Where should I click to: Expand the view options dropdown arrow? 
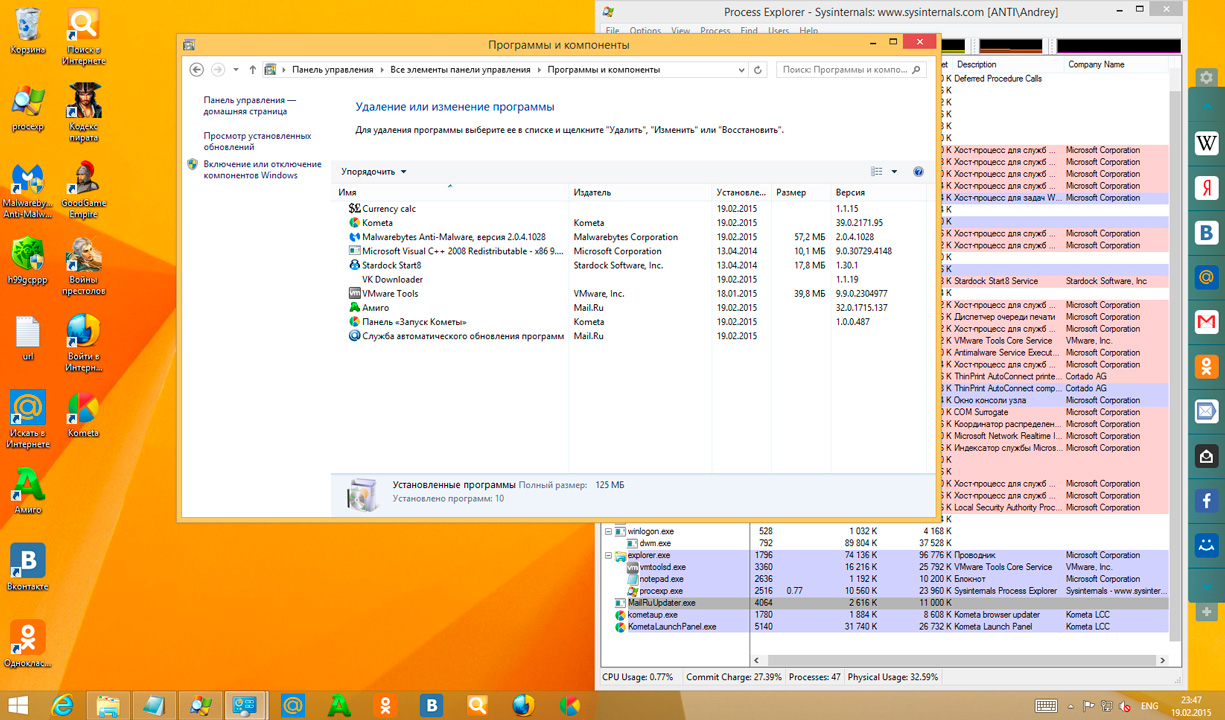[x=894, y=172]
